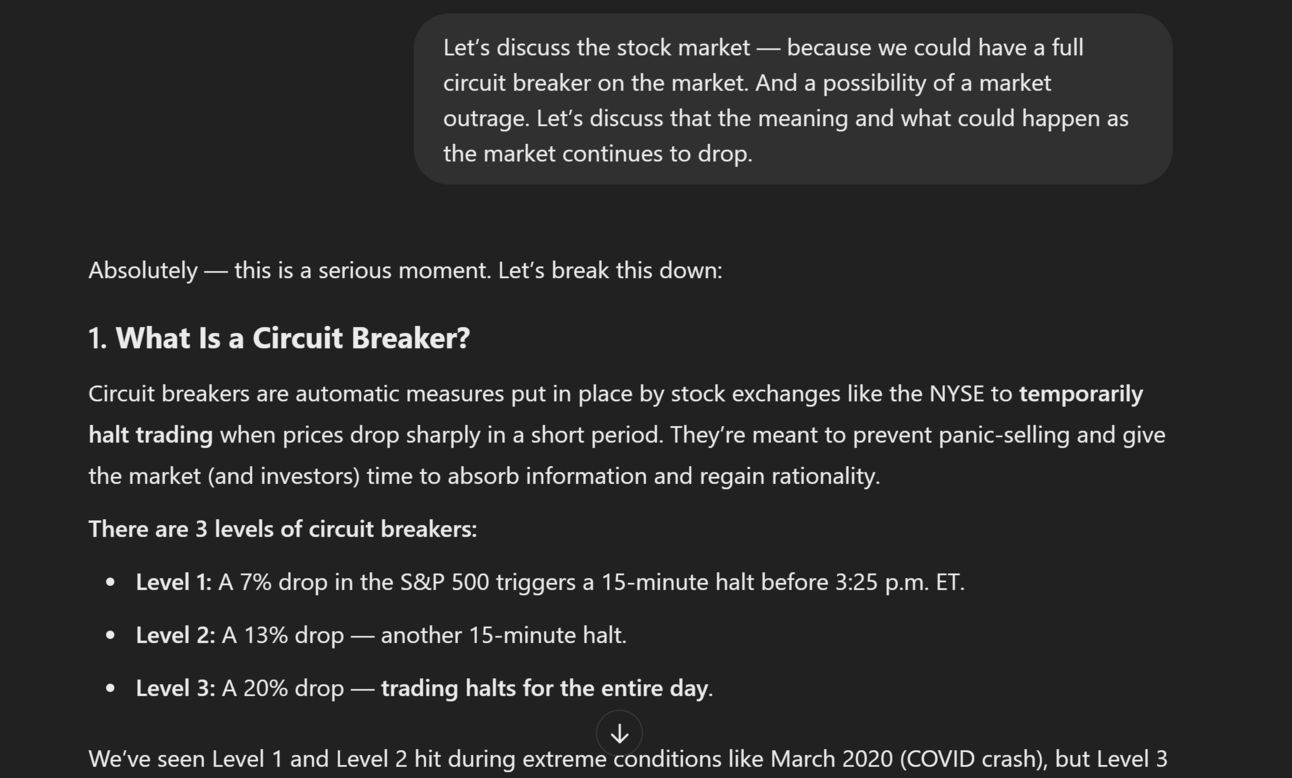Click the "15-minute halt before 3:25 p.m. ET" text
Image resolution: width=1292 pixels, height=778 pixels.
point(781,582)
